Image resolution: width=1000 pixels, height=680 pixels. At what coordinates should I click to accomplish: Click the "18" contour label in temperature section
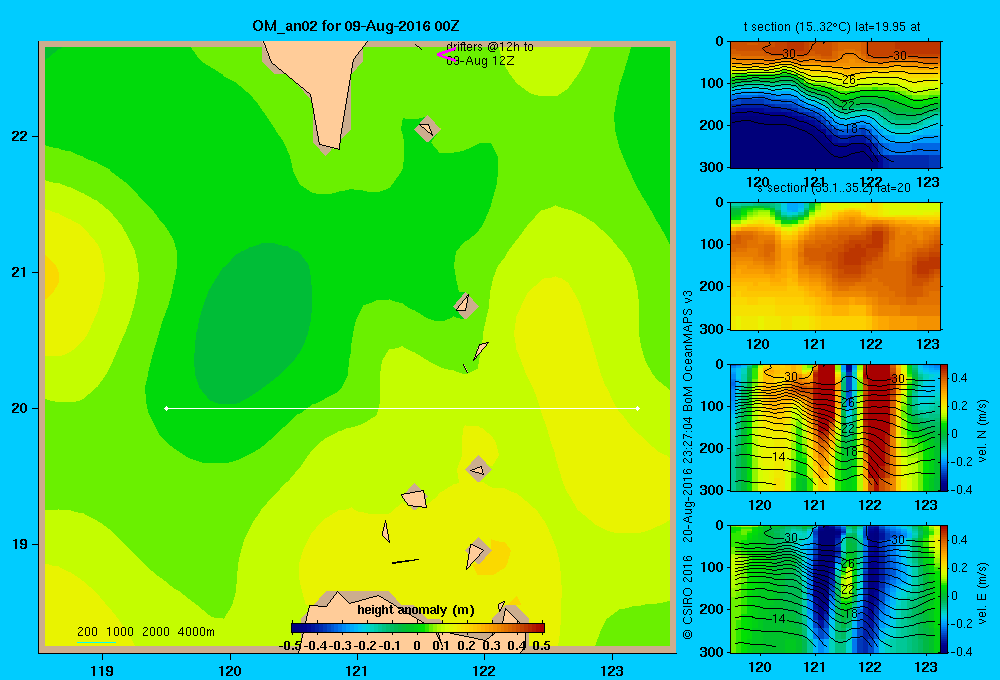tap(851, 129)
